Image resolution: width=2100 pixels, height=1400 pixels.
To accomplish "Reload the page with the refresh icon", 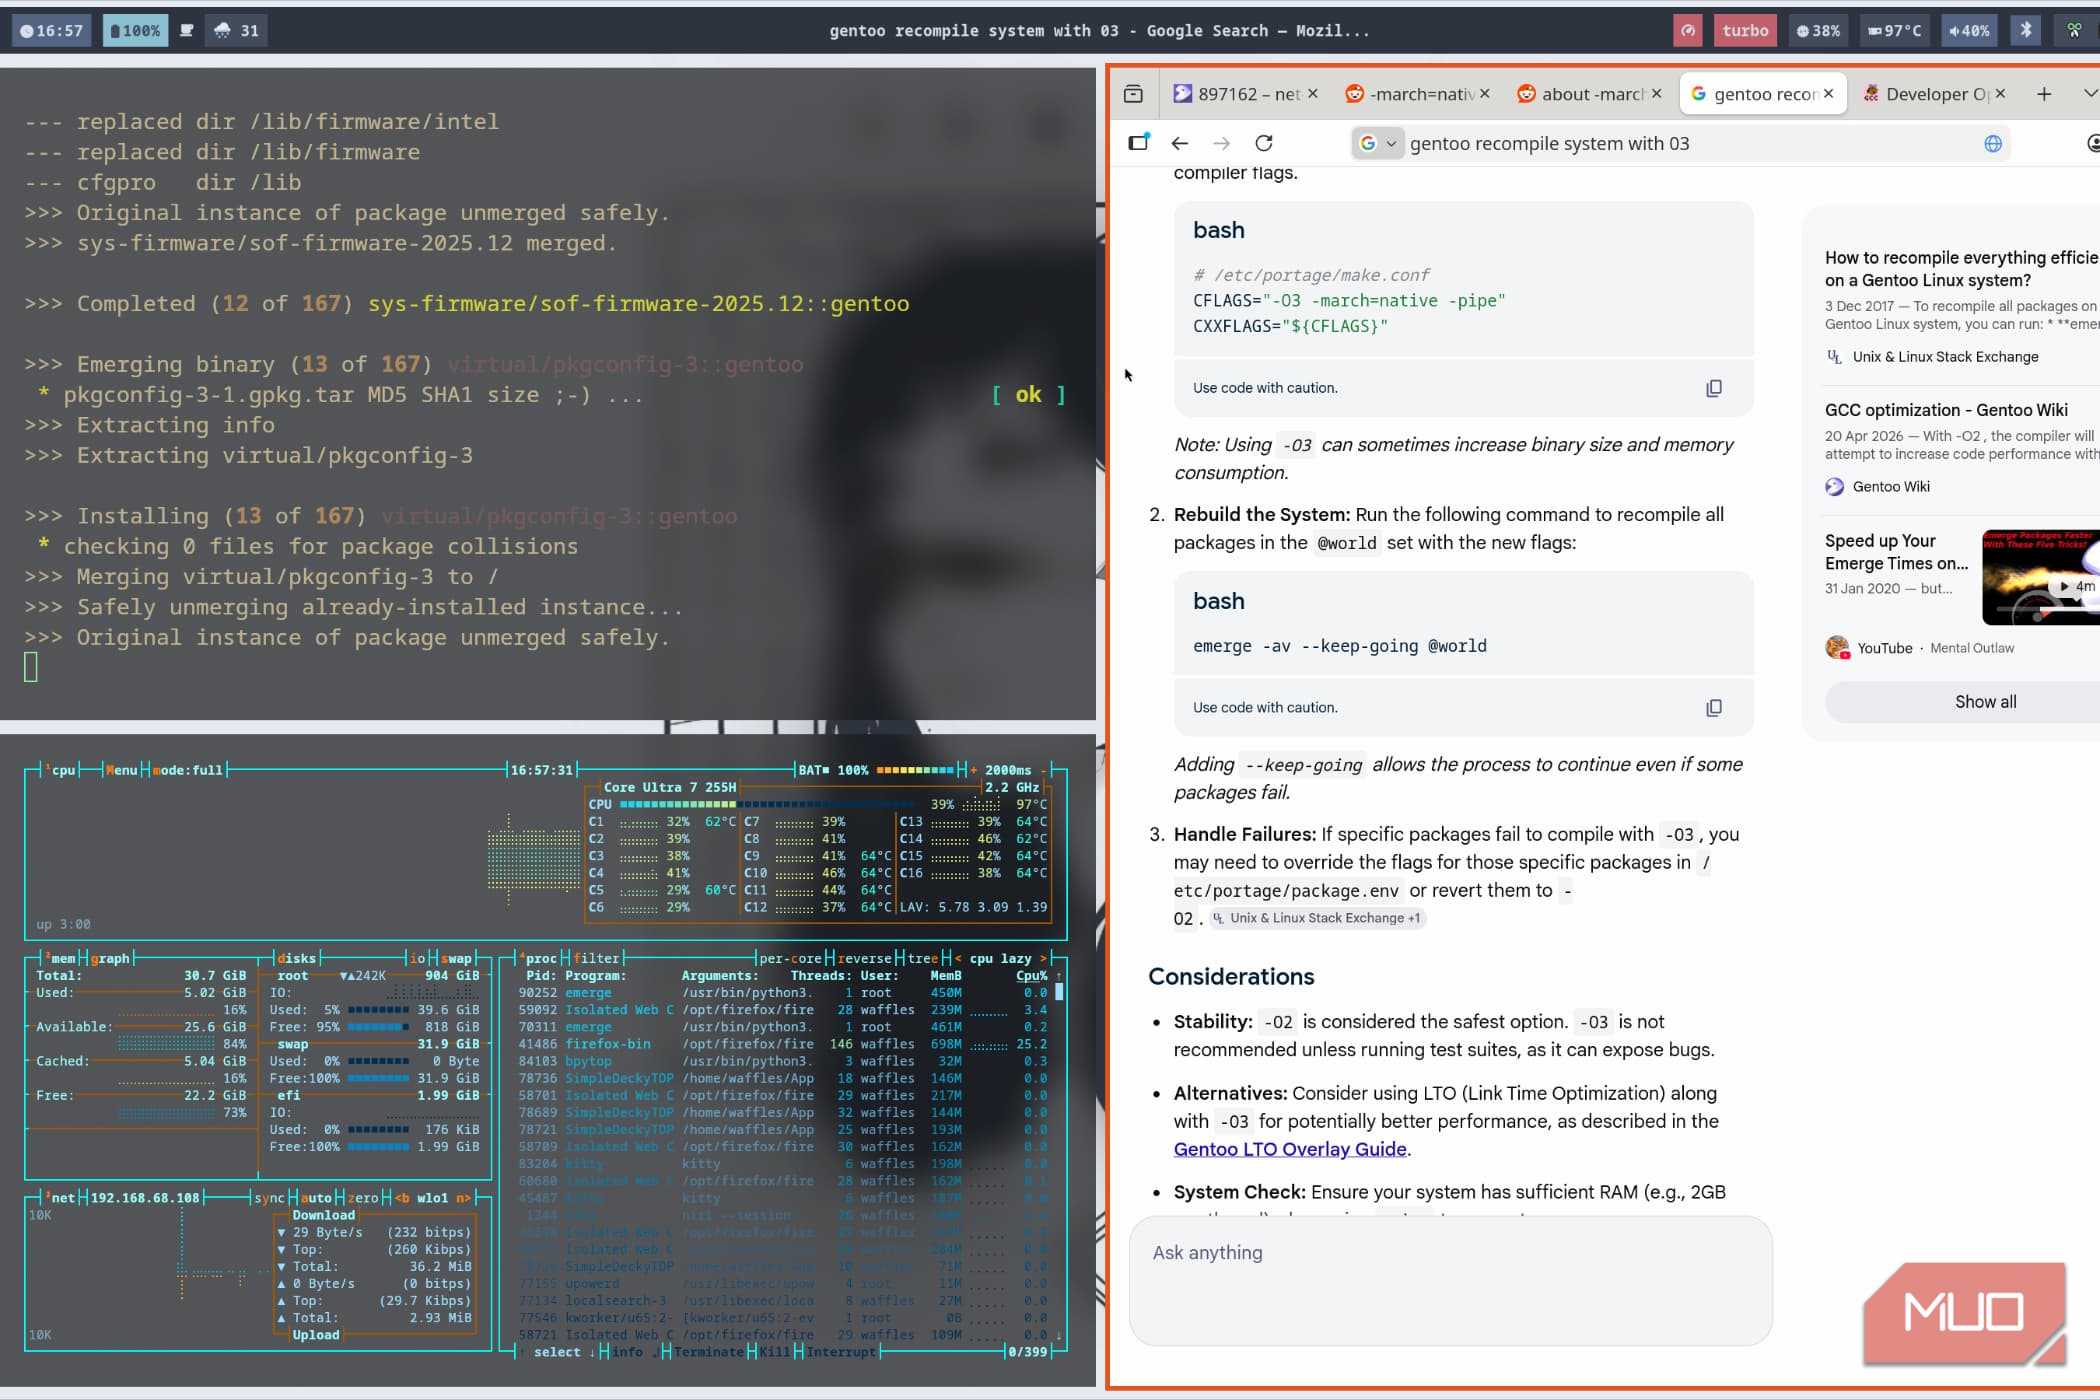I will point(1264,143).
